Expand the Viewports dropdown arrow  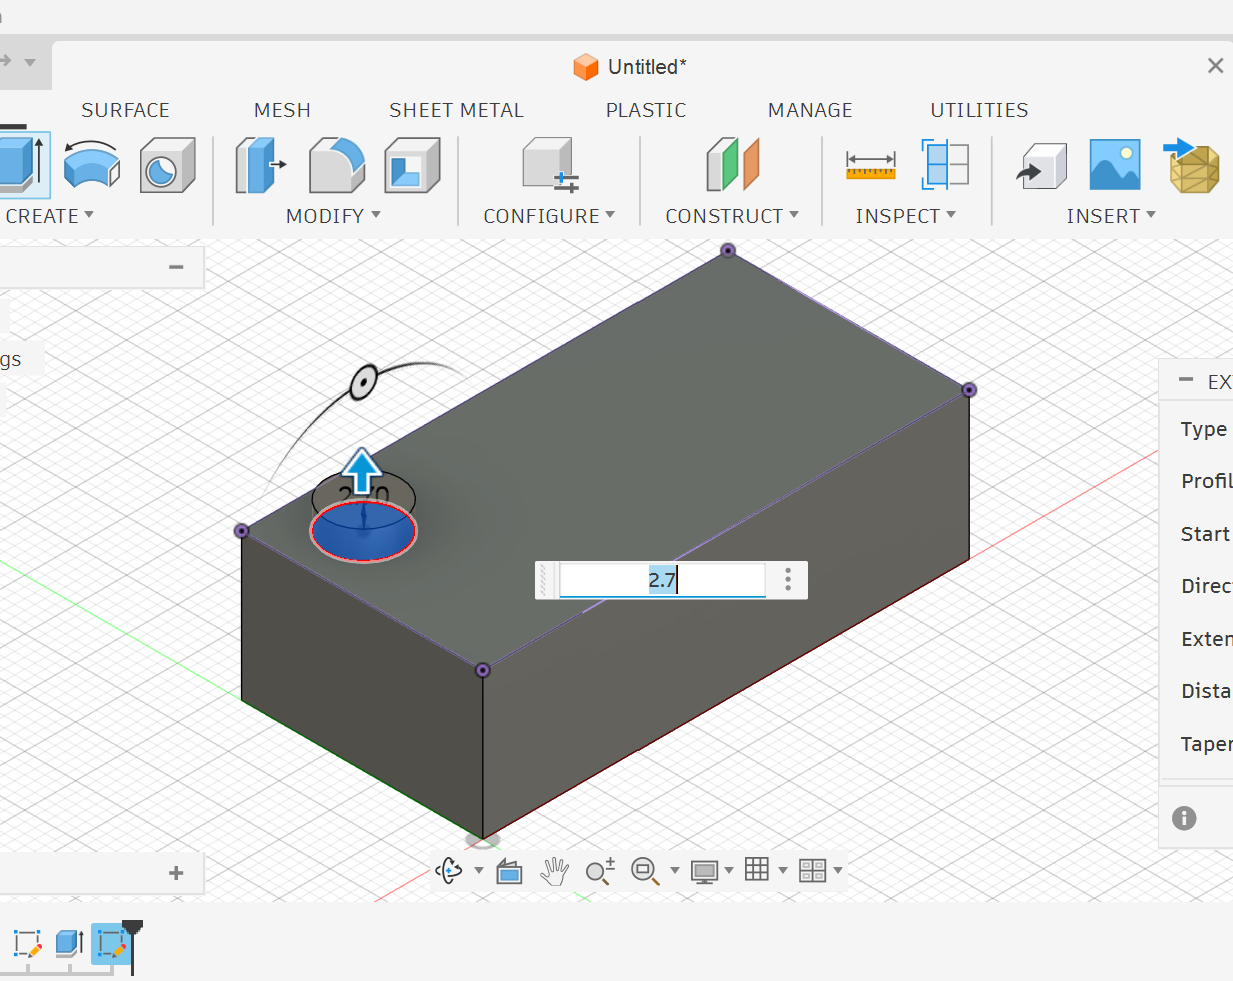(x=838, y=871)
